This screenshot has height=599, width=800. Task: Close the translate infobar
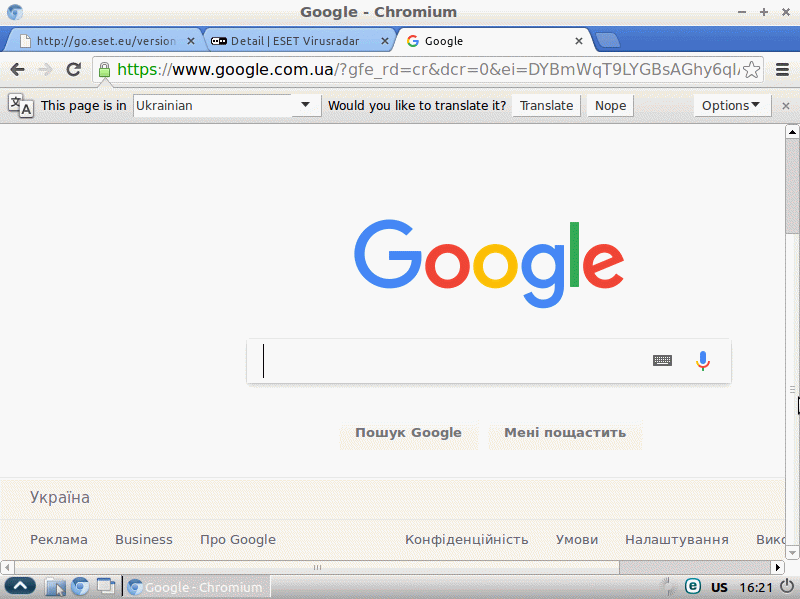[786, 106]
